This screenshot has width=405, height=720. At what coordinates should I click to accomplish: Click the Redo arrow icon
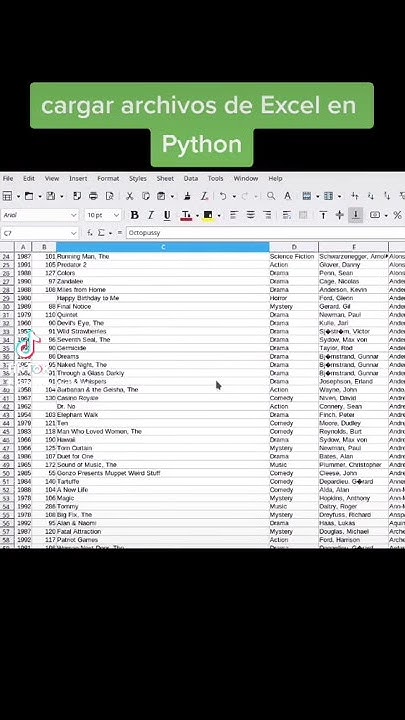(x=245, y=196)
